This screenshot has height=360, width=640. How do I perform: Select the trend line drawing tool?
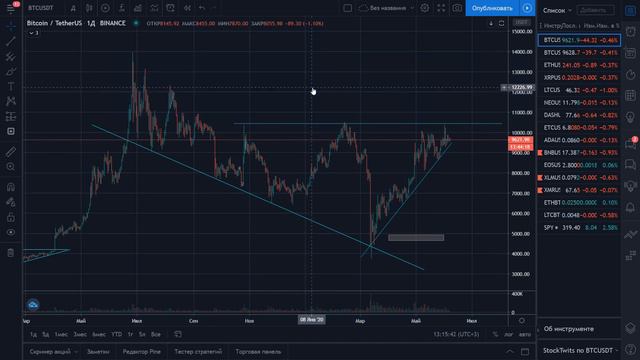11,41
